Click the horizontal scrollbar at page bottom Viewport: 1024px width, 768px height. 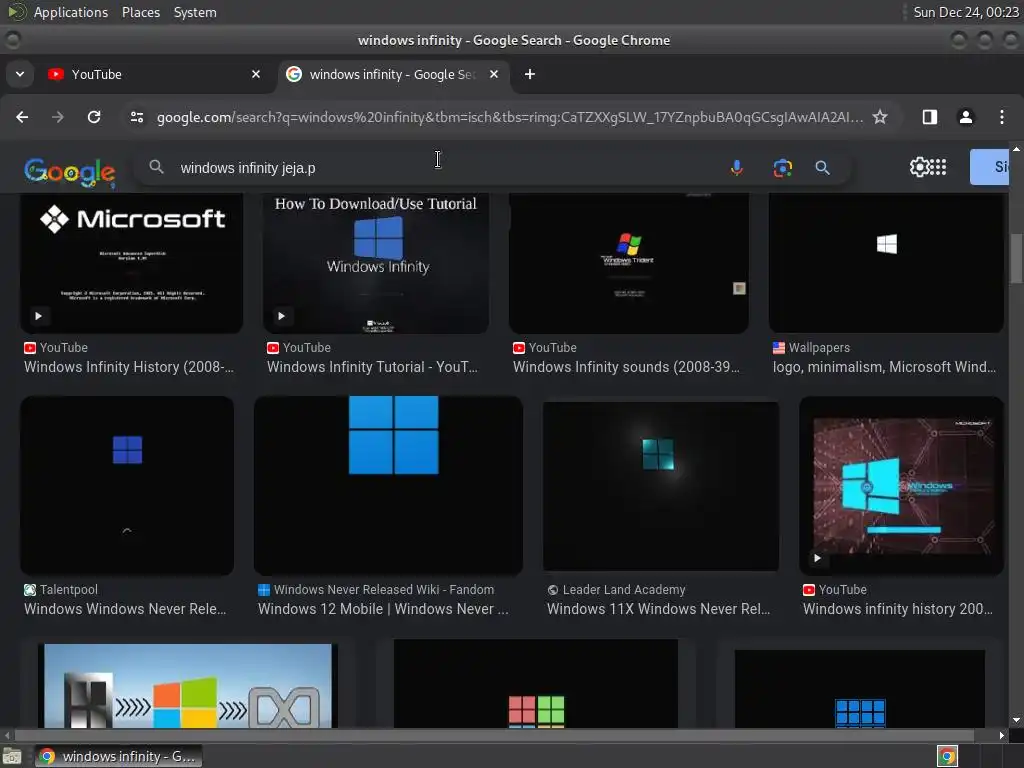494,735
